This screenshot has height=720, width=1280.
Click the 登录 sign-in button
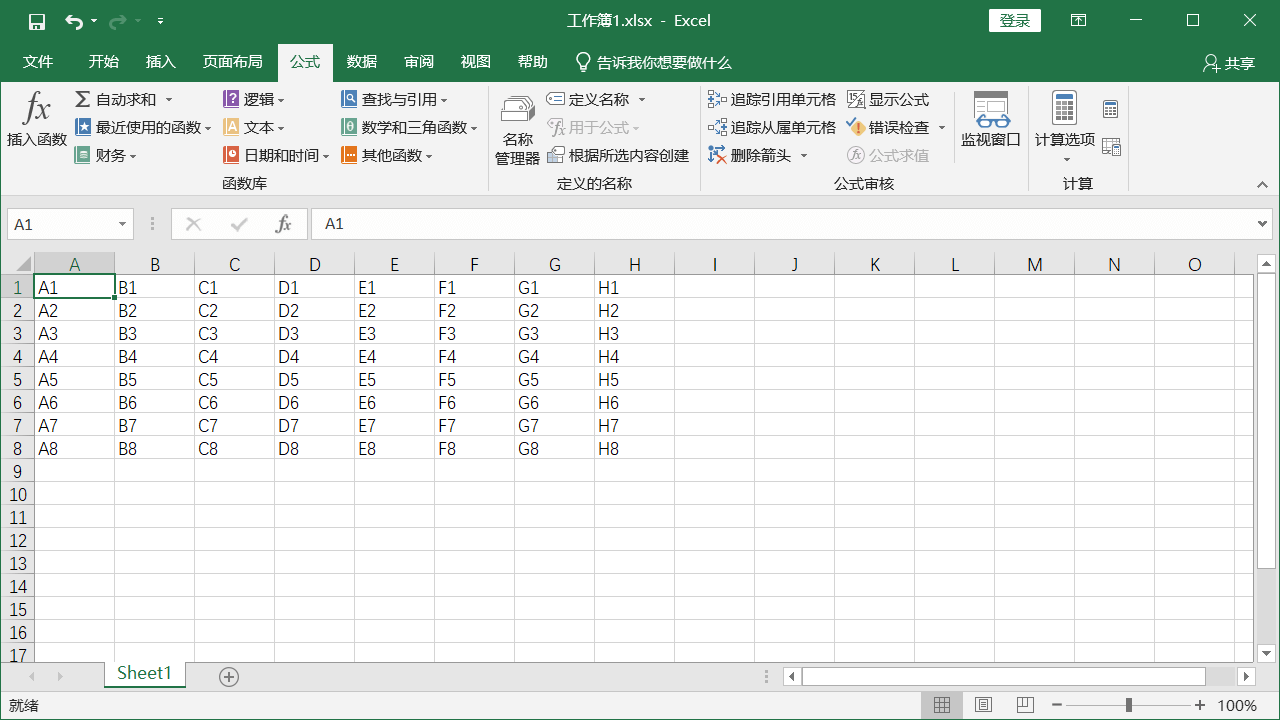click(x=1014, y=21)
